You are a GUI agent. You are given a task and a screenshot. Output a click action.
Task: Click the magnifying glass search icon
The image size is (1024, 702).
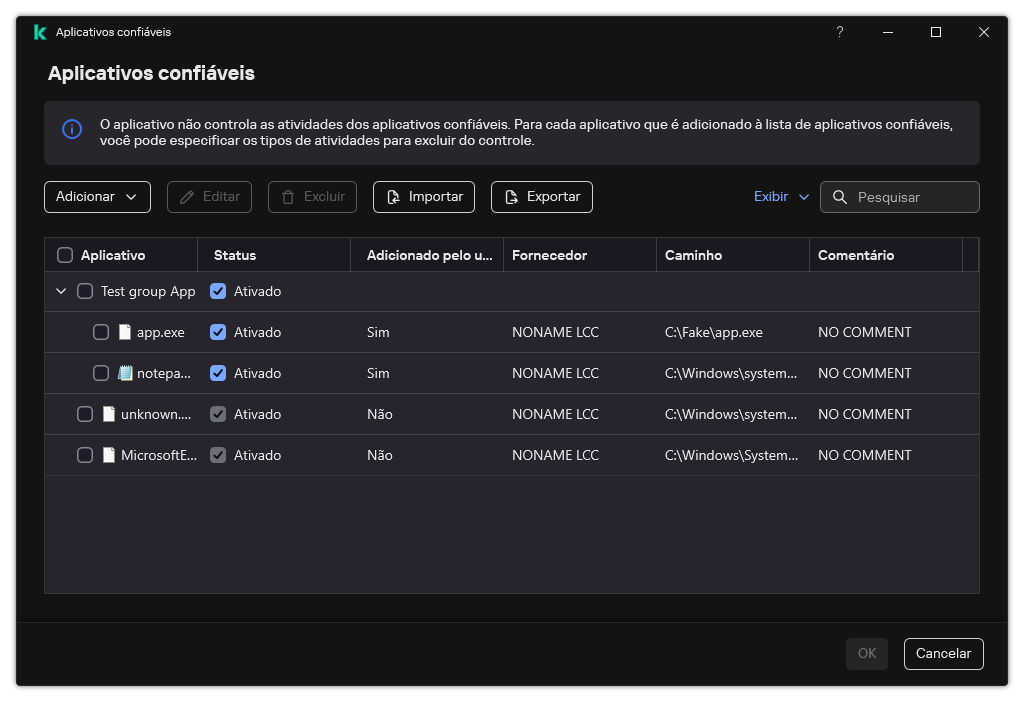[839, 197]
